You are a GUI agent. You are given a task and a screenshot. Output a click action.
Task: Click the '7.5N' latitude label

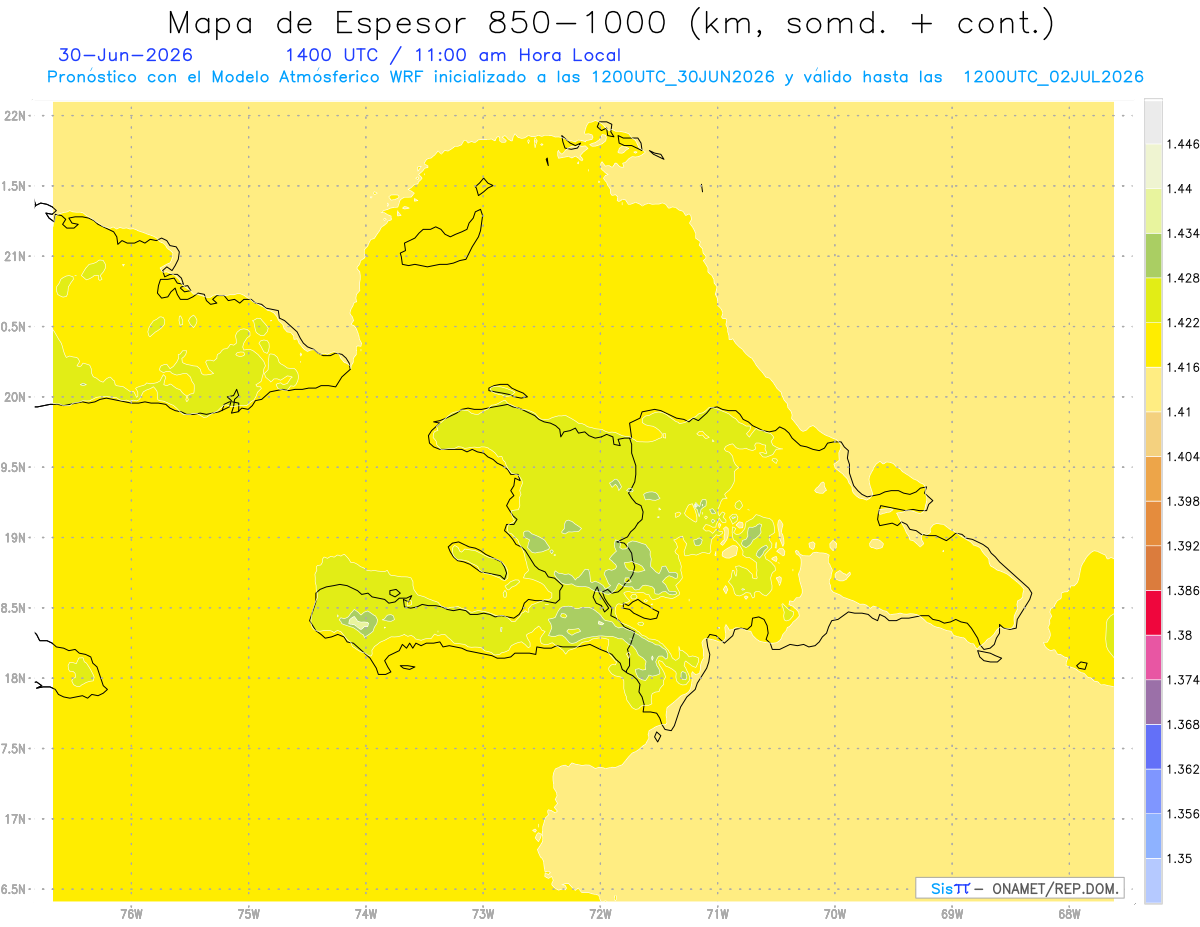tap(14, 750)
